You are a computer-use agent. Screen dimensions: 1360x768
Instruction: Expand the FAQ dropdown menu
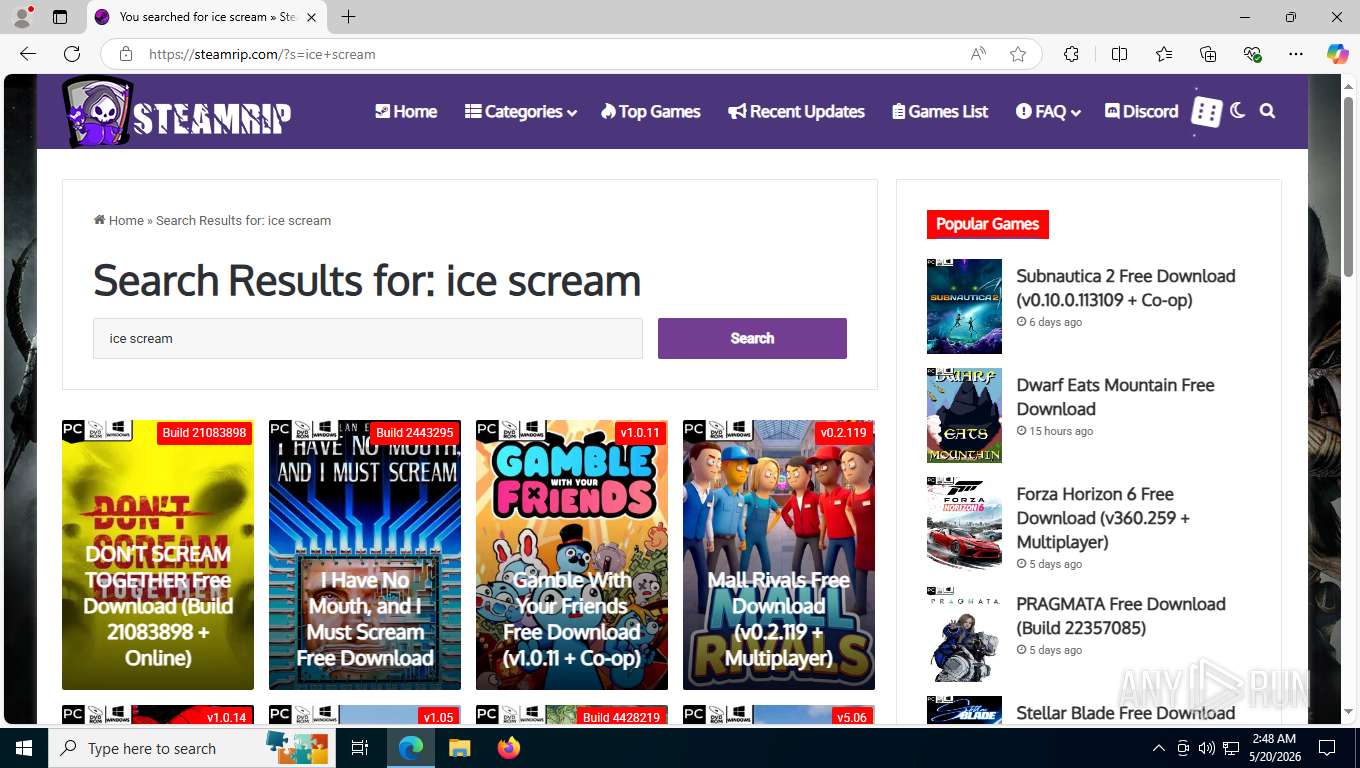point(1048,111)
